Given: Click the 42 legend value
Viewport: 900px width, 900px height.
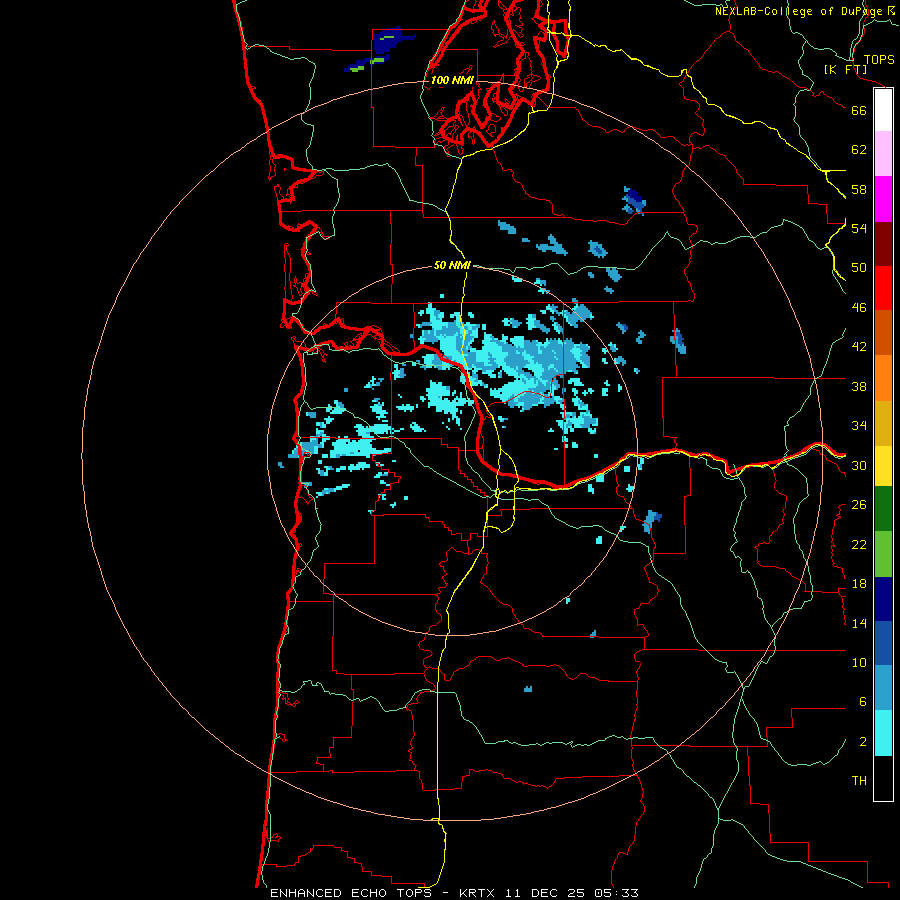Looking at the screenshot, I should tap(859, 347).
